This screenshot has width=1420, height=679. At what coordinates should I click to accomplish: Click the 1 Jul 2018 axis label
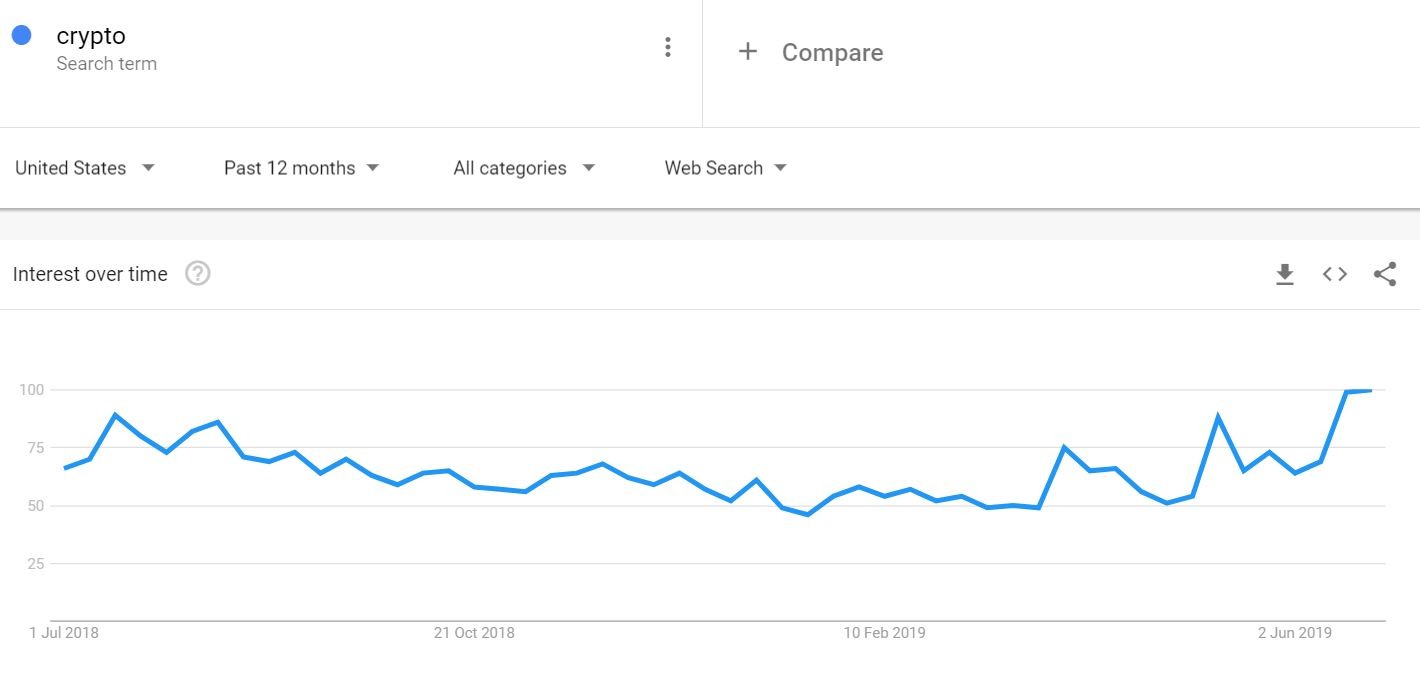(64, 632)
